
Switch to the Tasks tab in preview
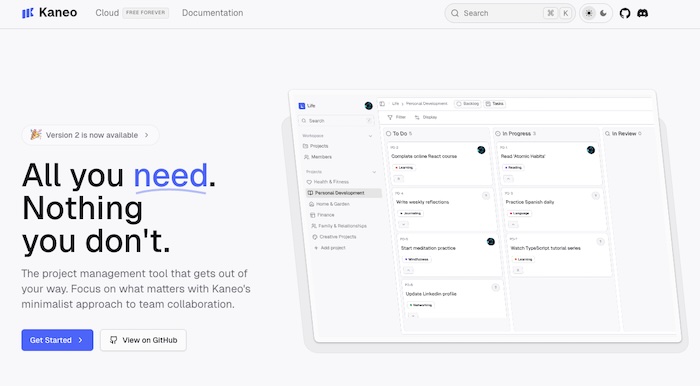(495, 104)
